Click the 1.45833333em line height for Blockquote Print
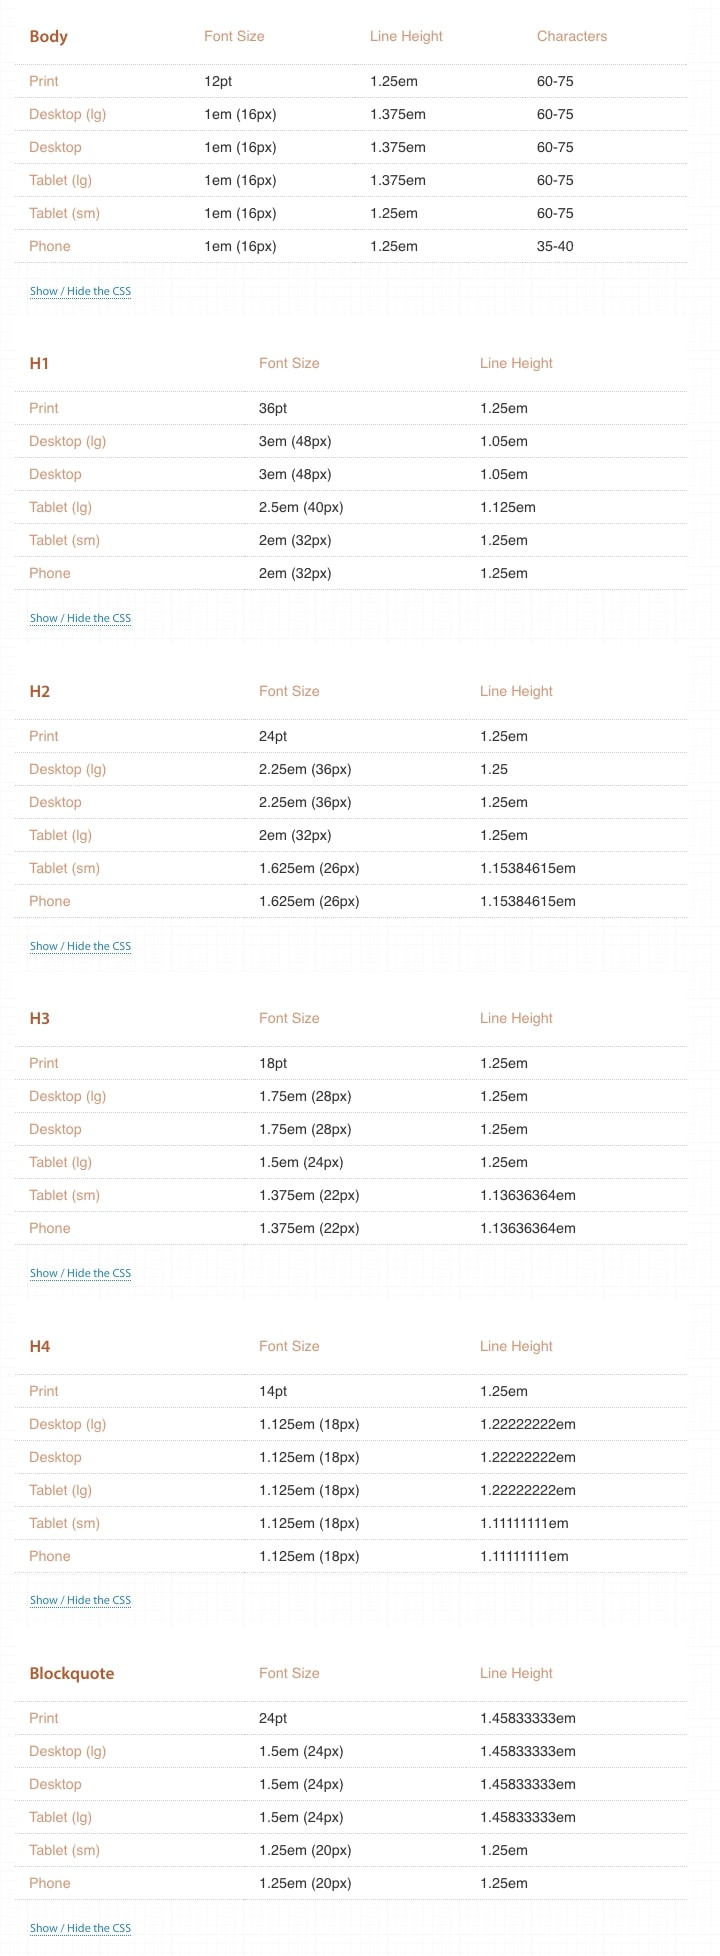 [x=527, y=1718]
